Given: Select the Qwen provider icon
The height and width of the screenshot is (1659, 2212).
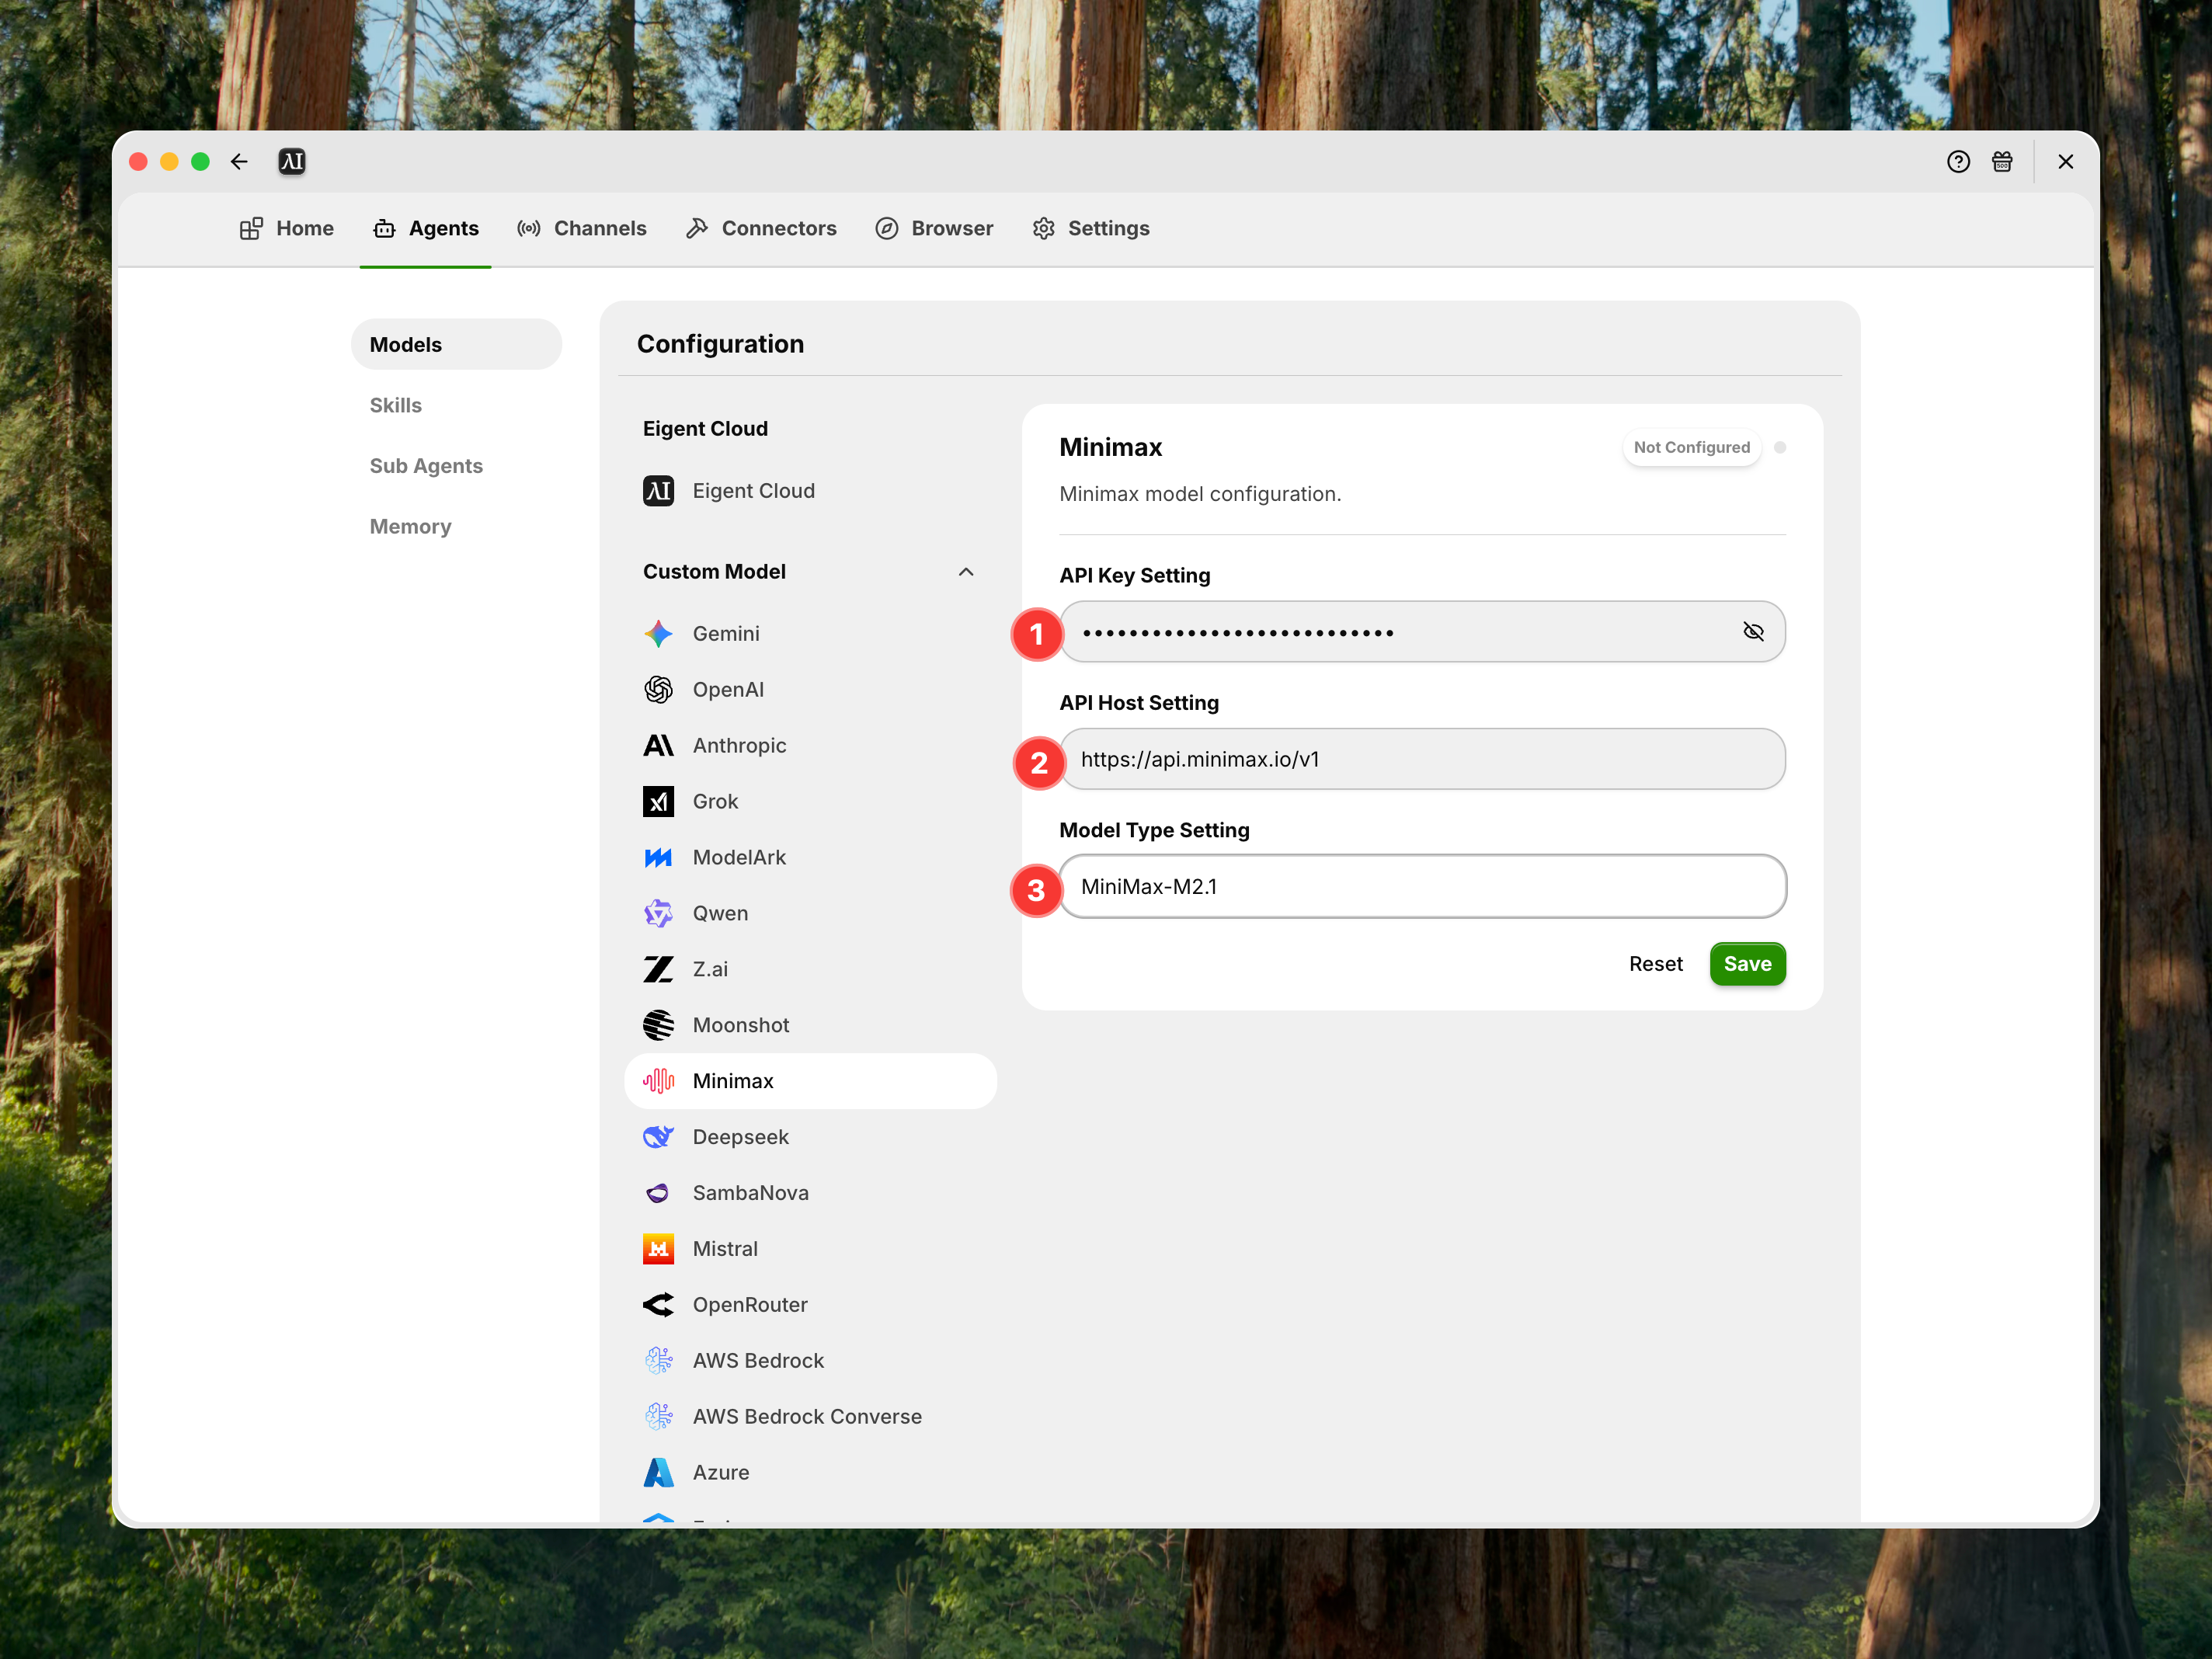Looking at the screenshot, I should 658,913.
